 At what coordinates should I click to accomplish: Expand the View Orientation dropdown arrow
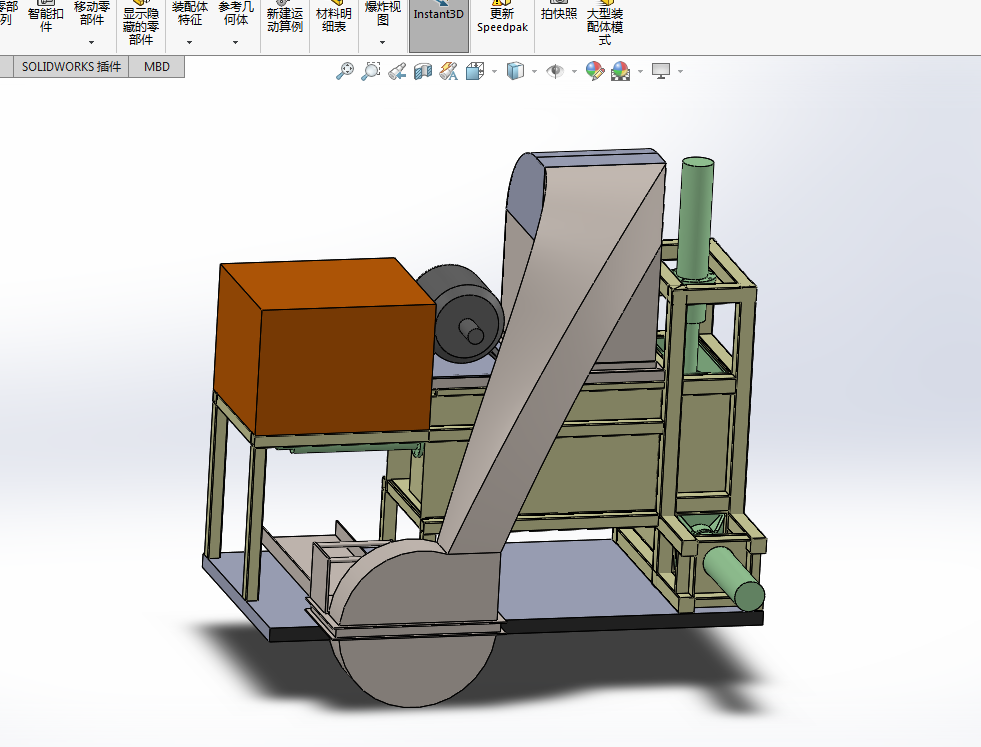[x=494, y=71]
